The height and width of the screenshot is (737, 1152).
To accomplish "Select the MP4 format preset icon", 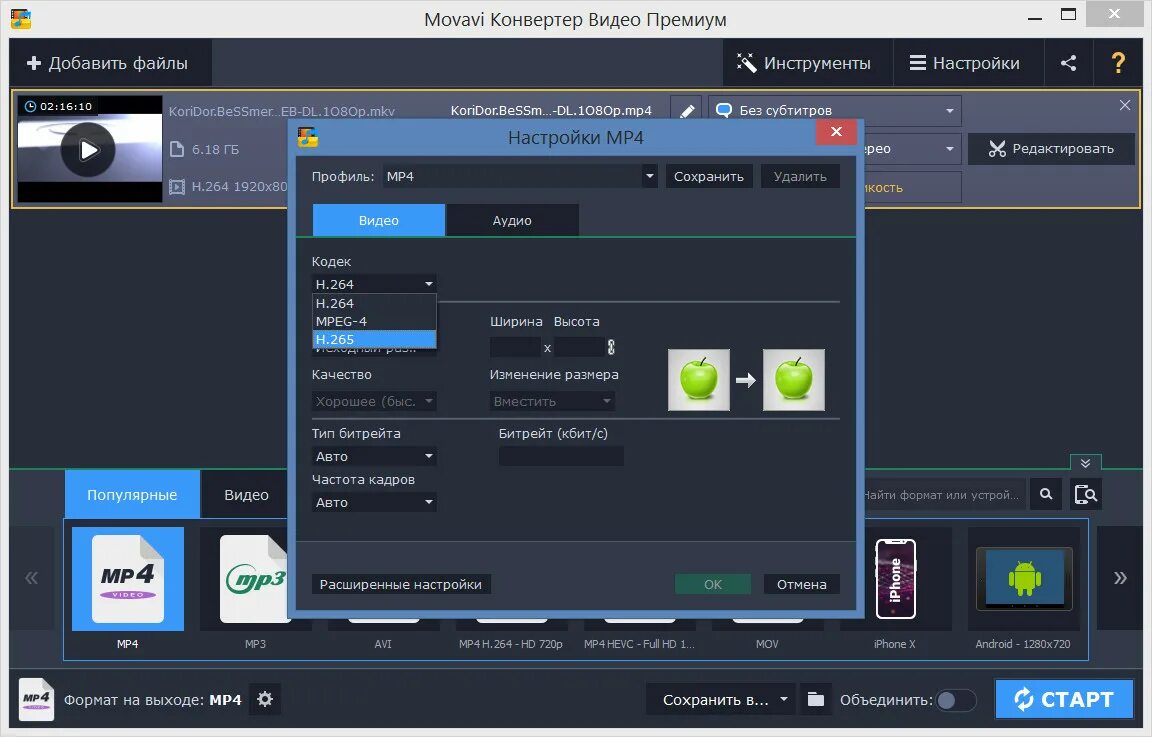I will tap(128, 578).
